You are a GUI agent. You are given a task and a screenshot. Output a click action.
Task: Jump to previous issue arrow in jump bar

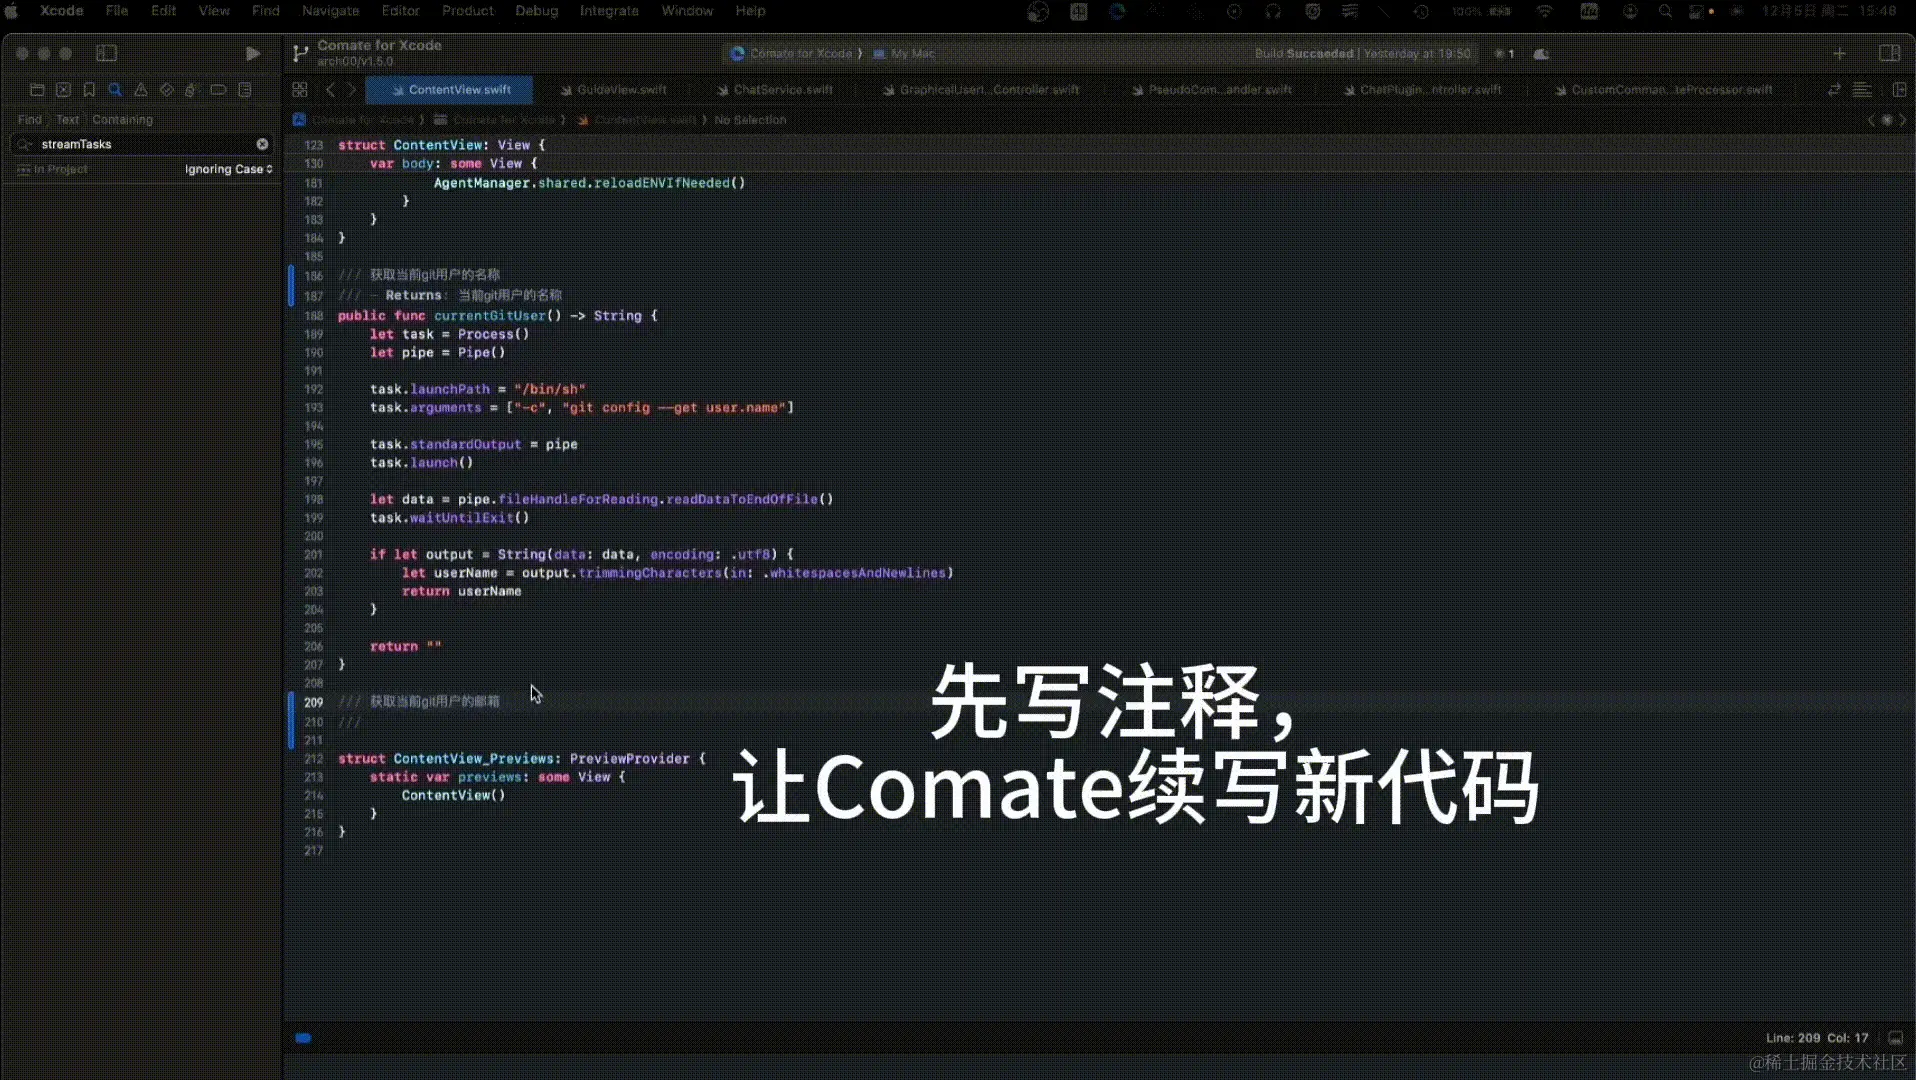coord(1871,120)
